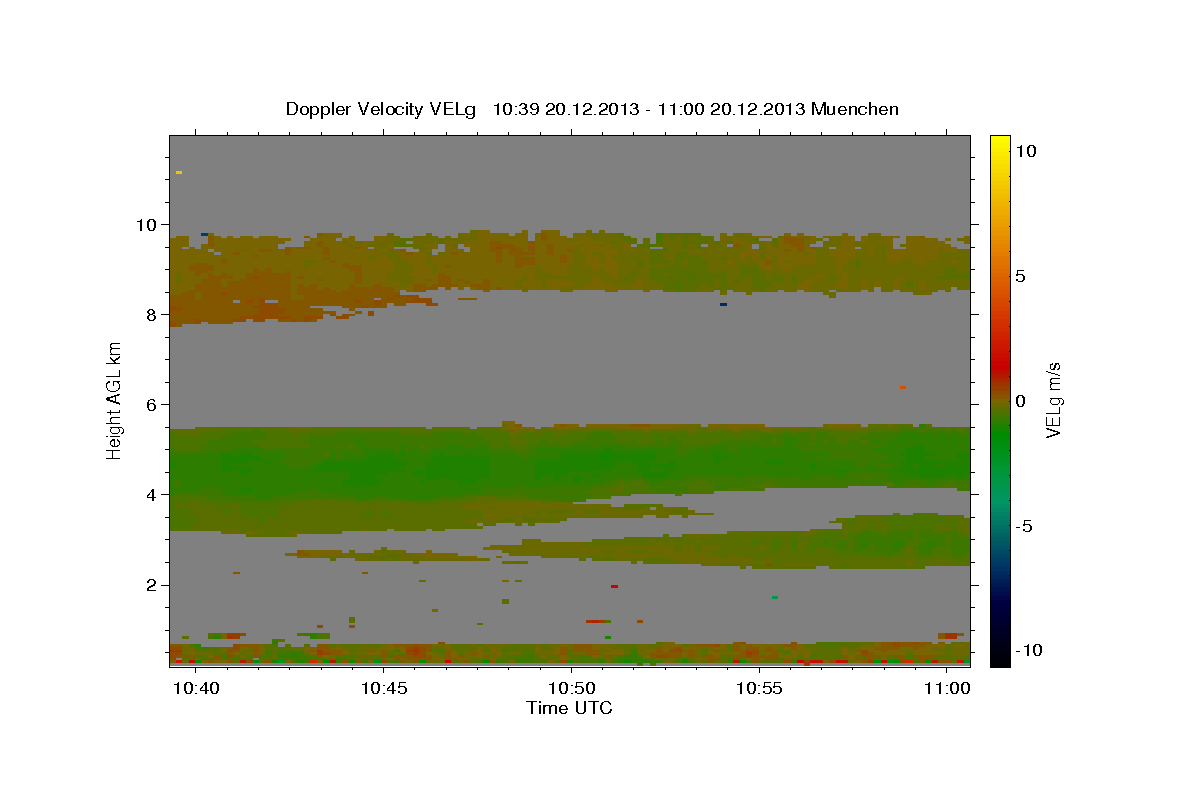Click the 'Height AGL km' axis label
Screen dimensions: 1200x800
coord(114,399)
